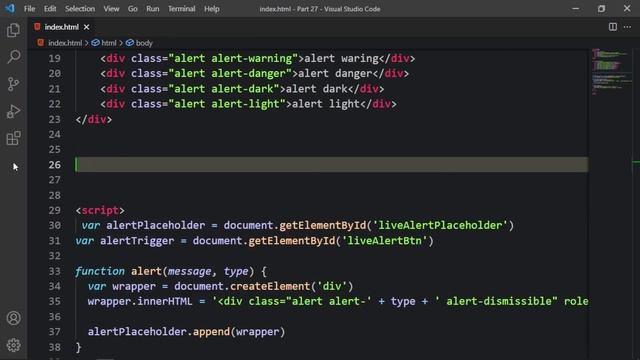Open the Source Control panel
The image size is (640, 360).
(x=13, y=84)
